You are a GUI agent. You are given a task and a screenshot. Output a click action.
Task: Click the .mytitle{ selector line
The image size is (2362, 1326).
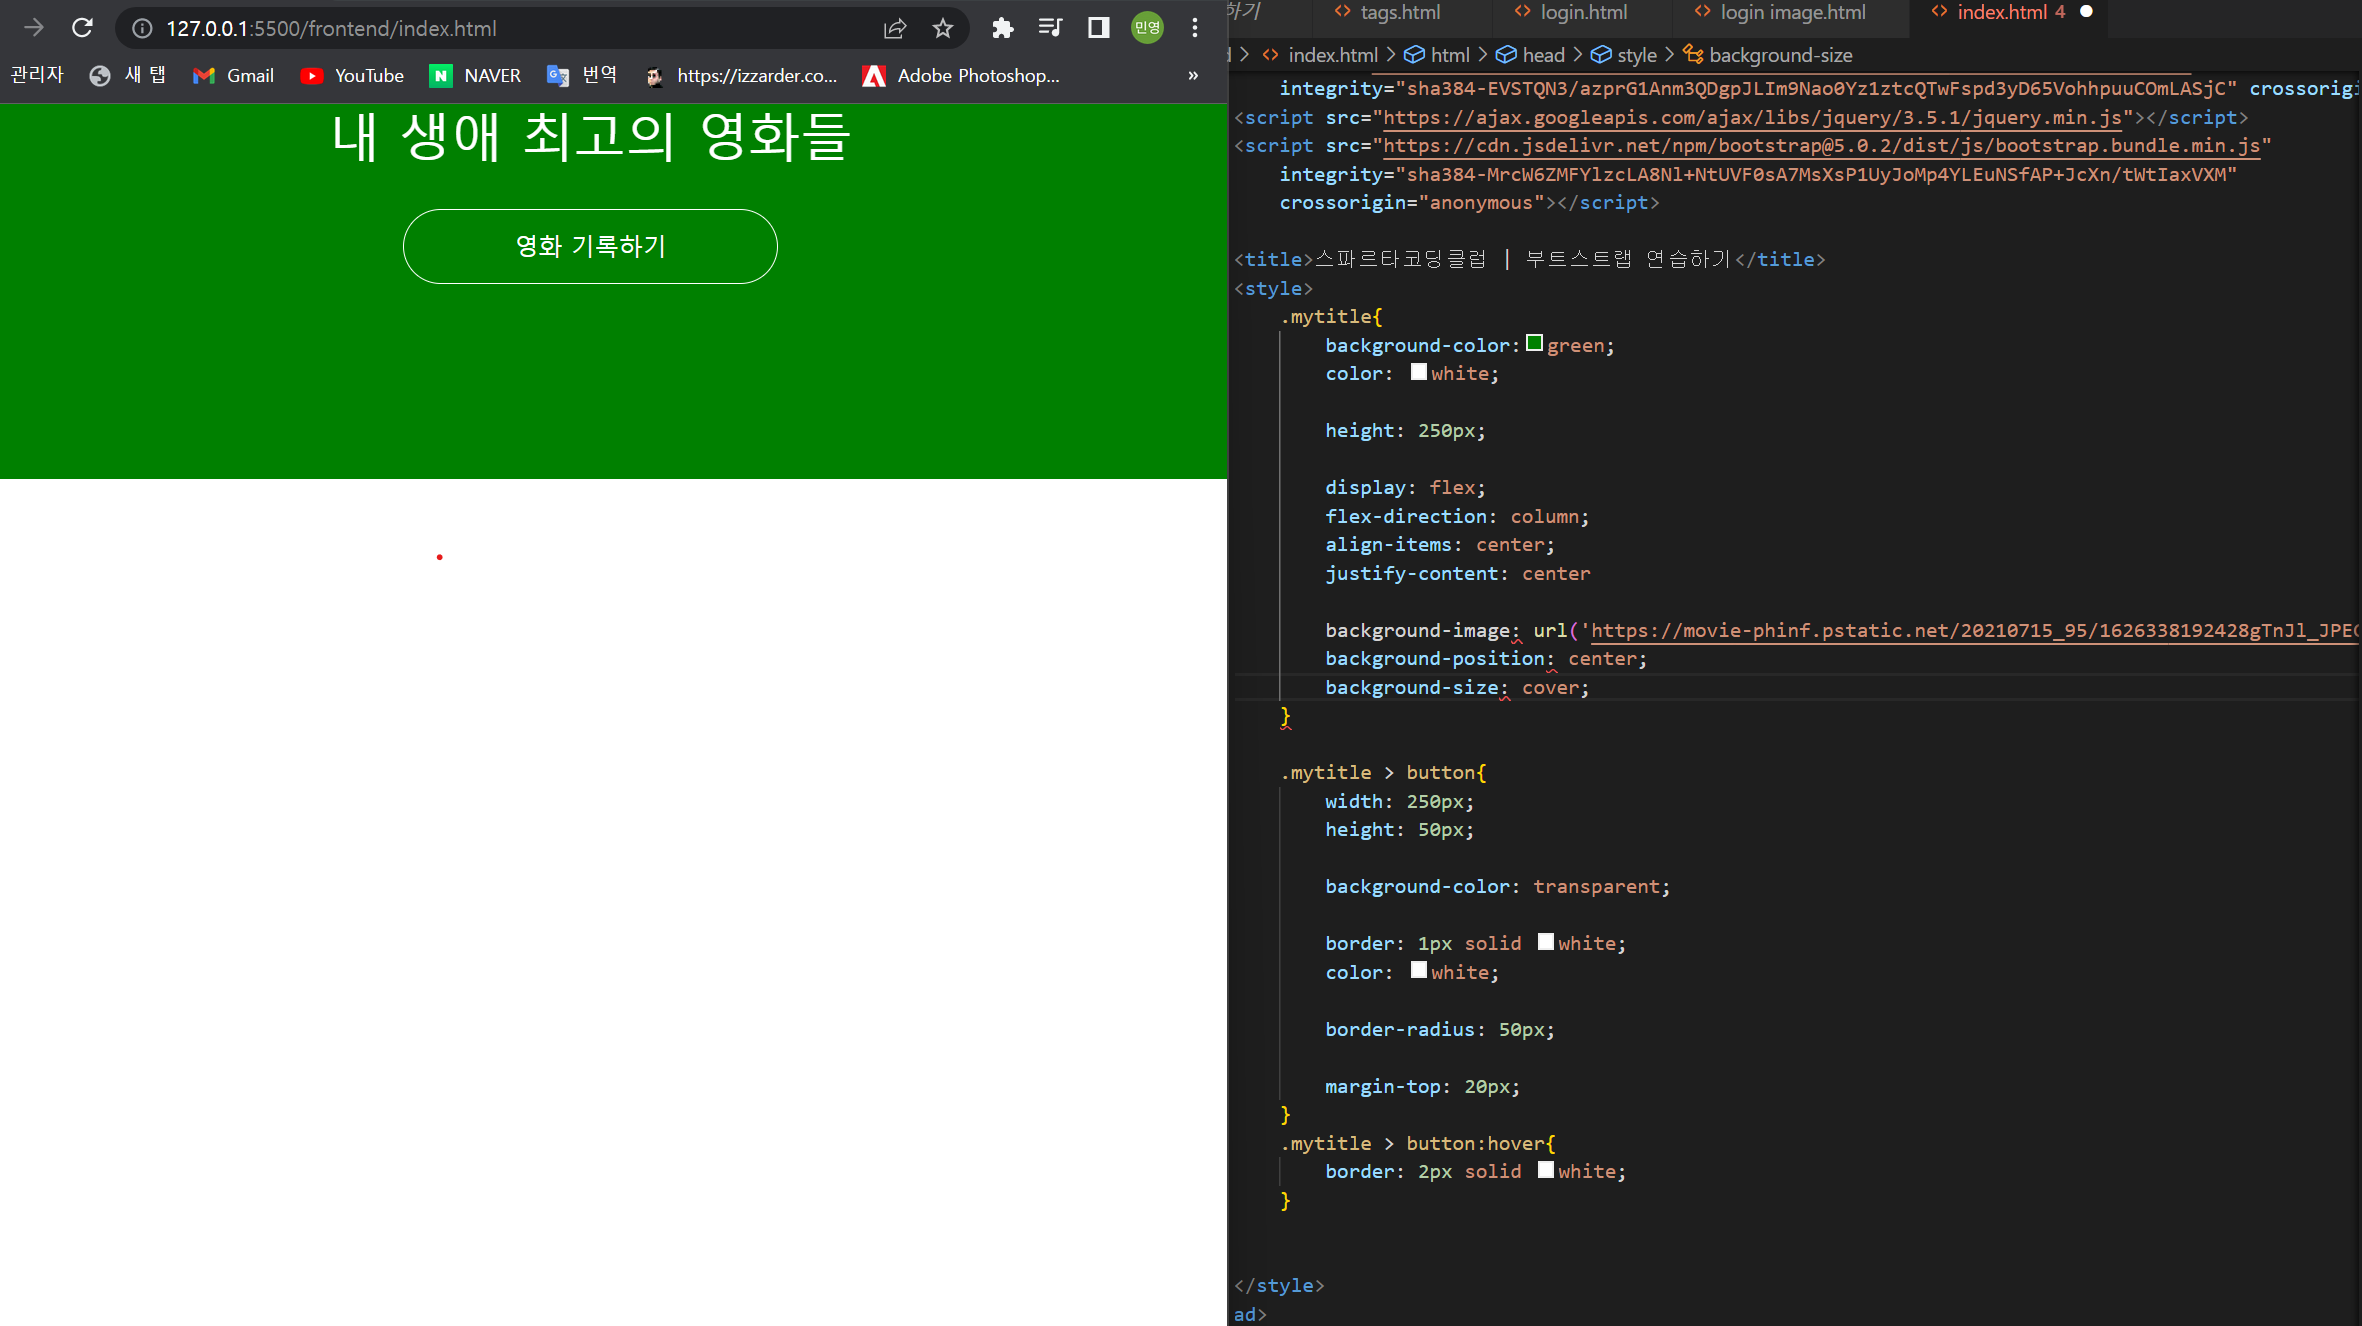pos(1330,316)
